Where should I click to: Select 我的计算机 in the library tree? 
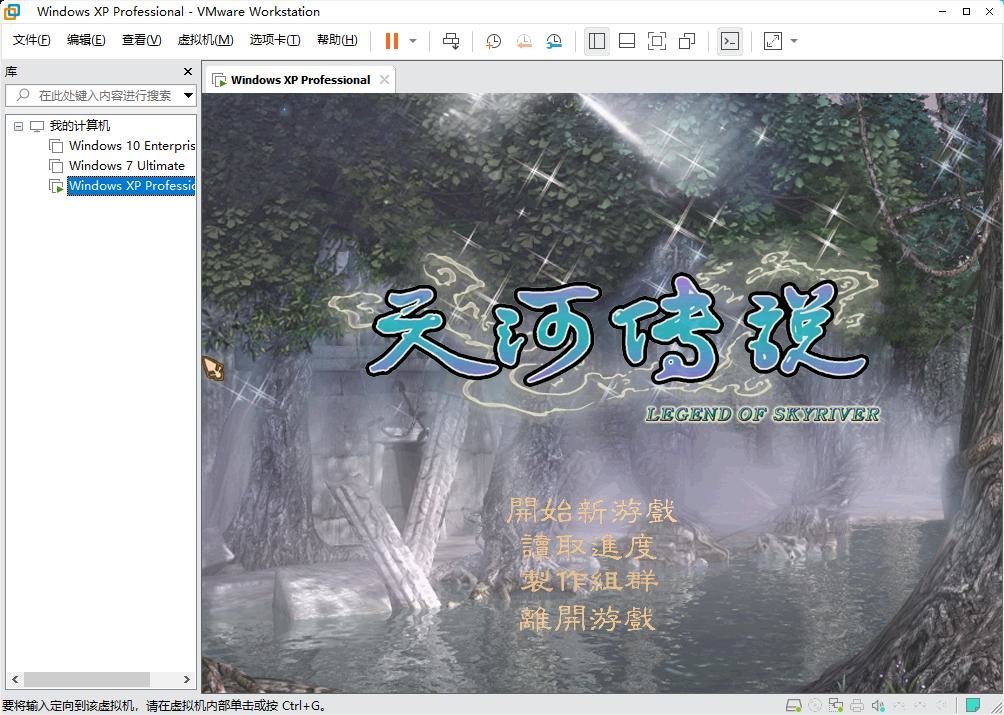(80, 125)
